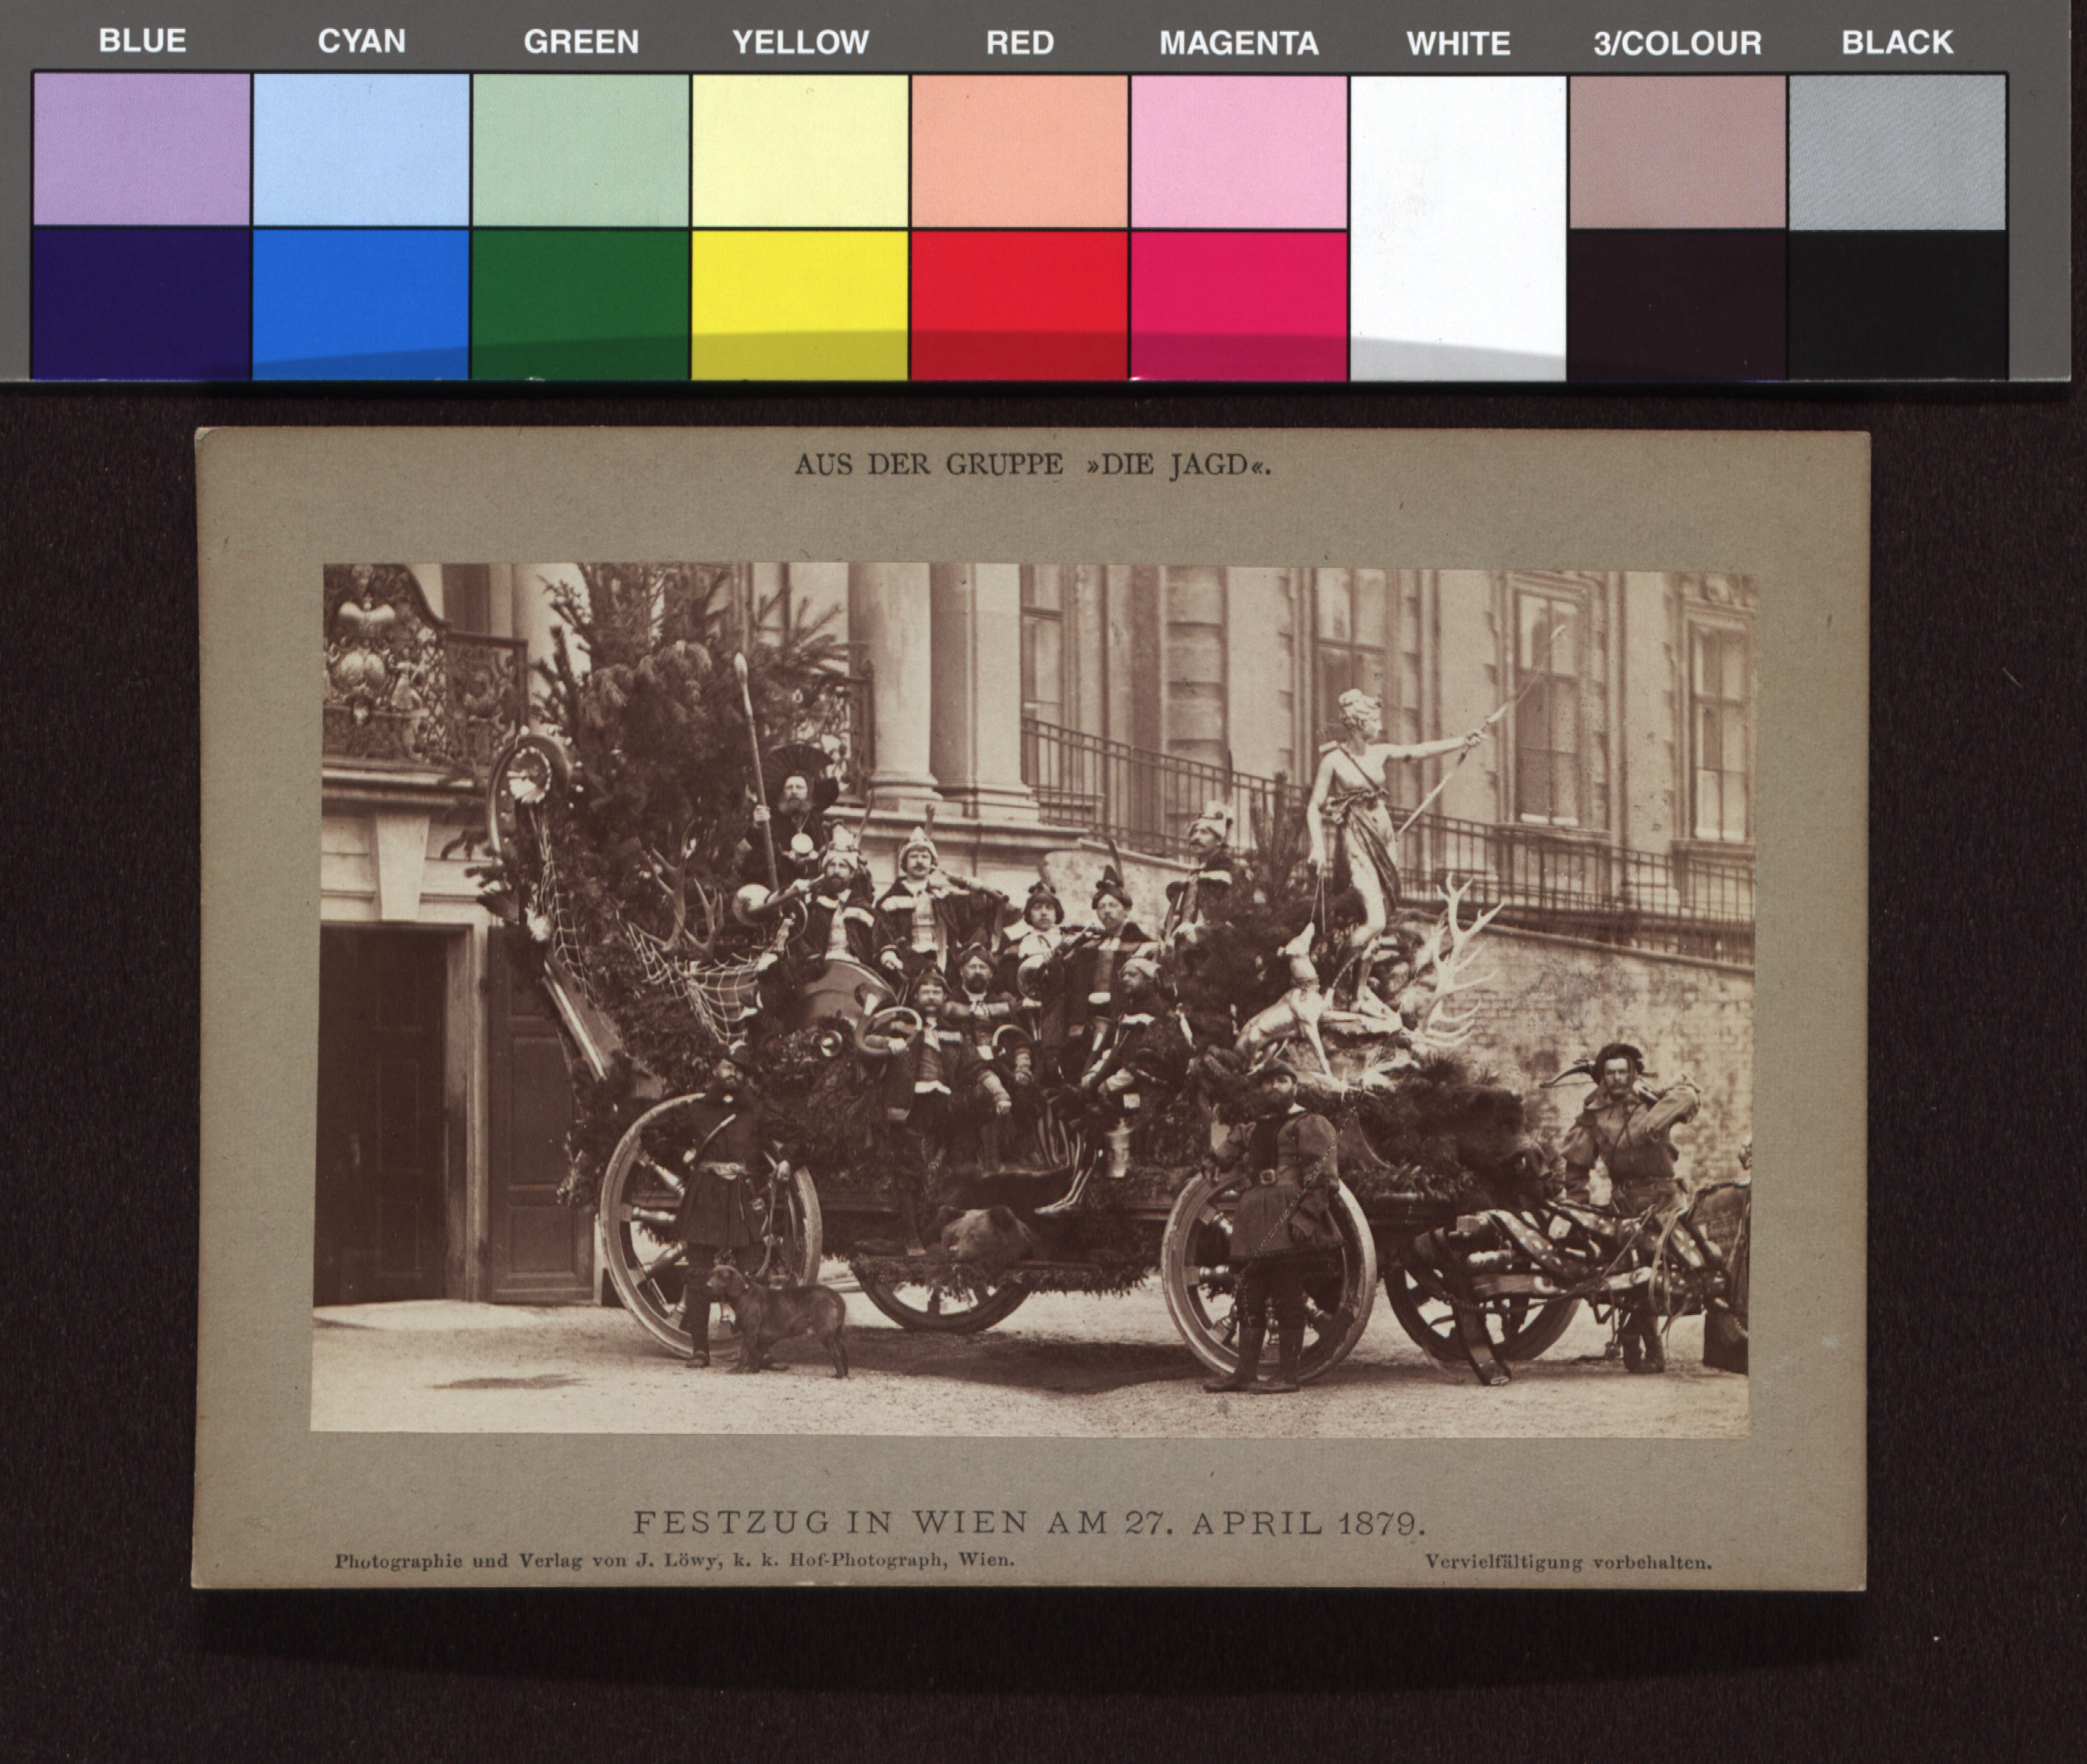The image size is (2087, 1764).
Task: Click the title AUS DER GRUPPE DIE JAGD
Action: click(1032, 465)
